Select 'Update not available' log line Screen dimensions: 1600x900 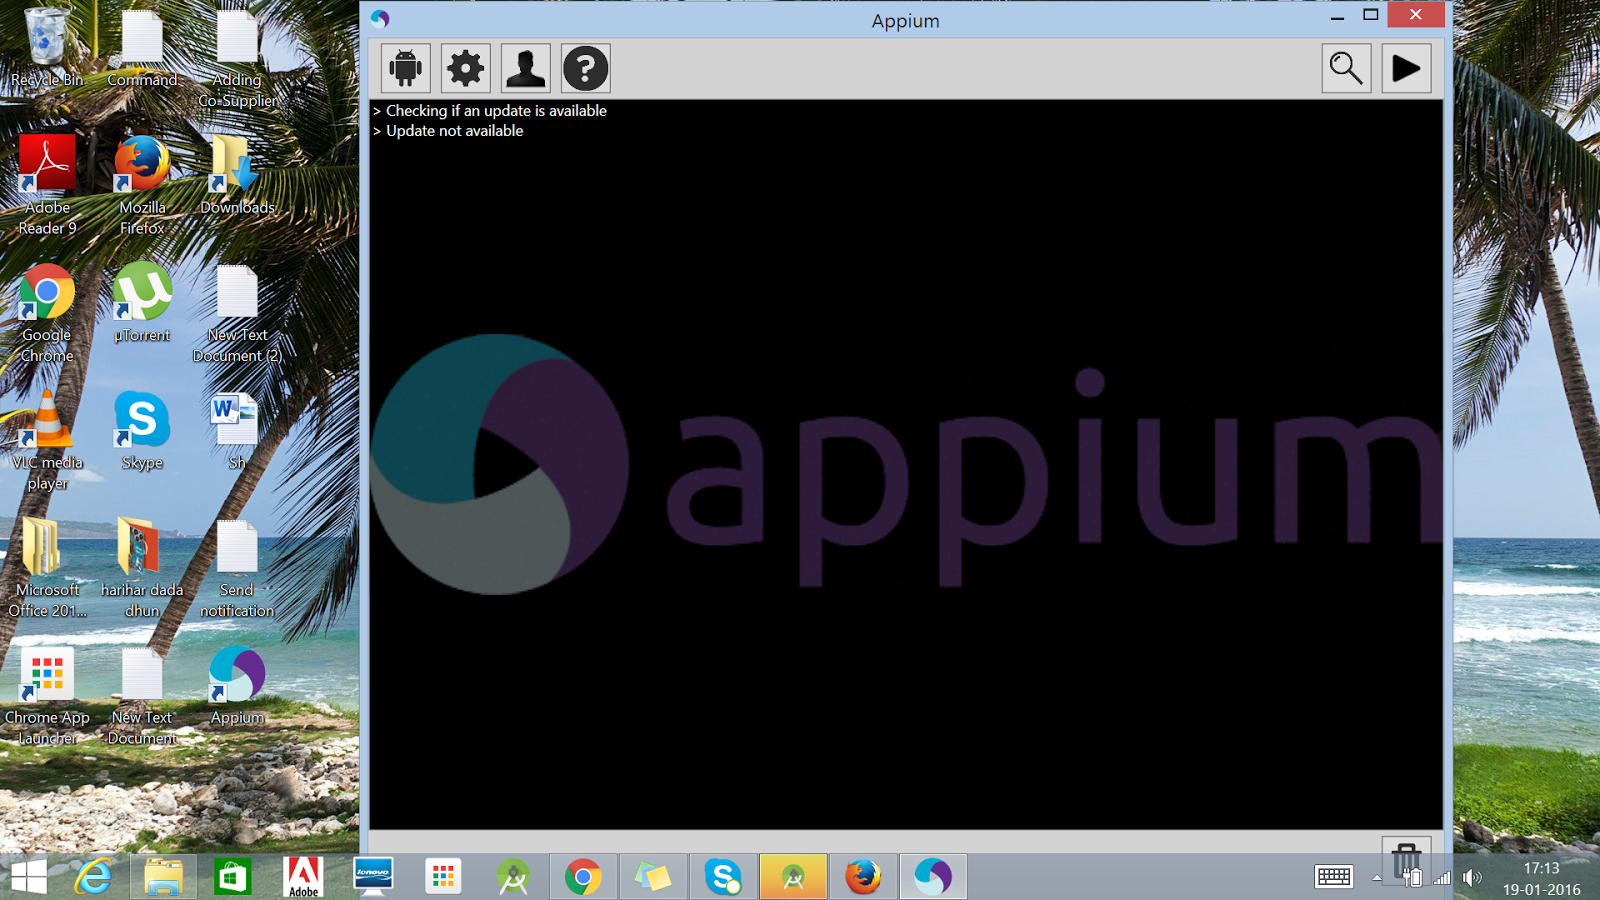pyautogui.click(x=454, y=131)
